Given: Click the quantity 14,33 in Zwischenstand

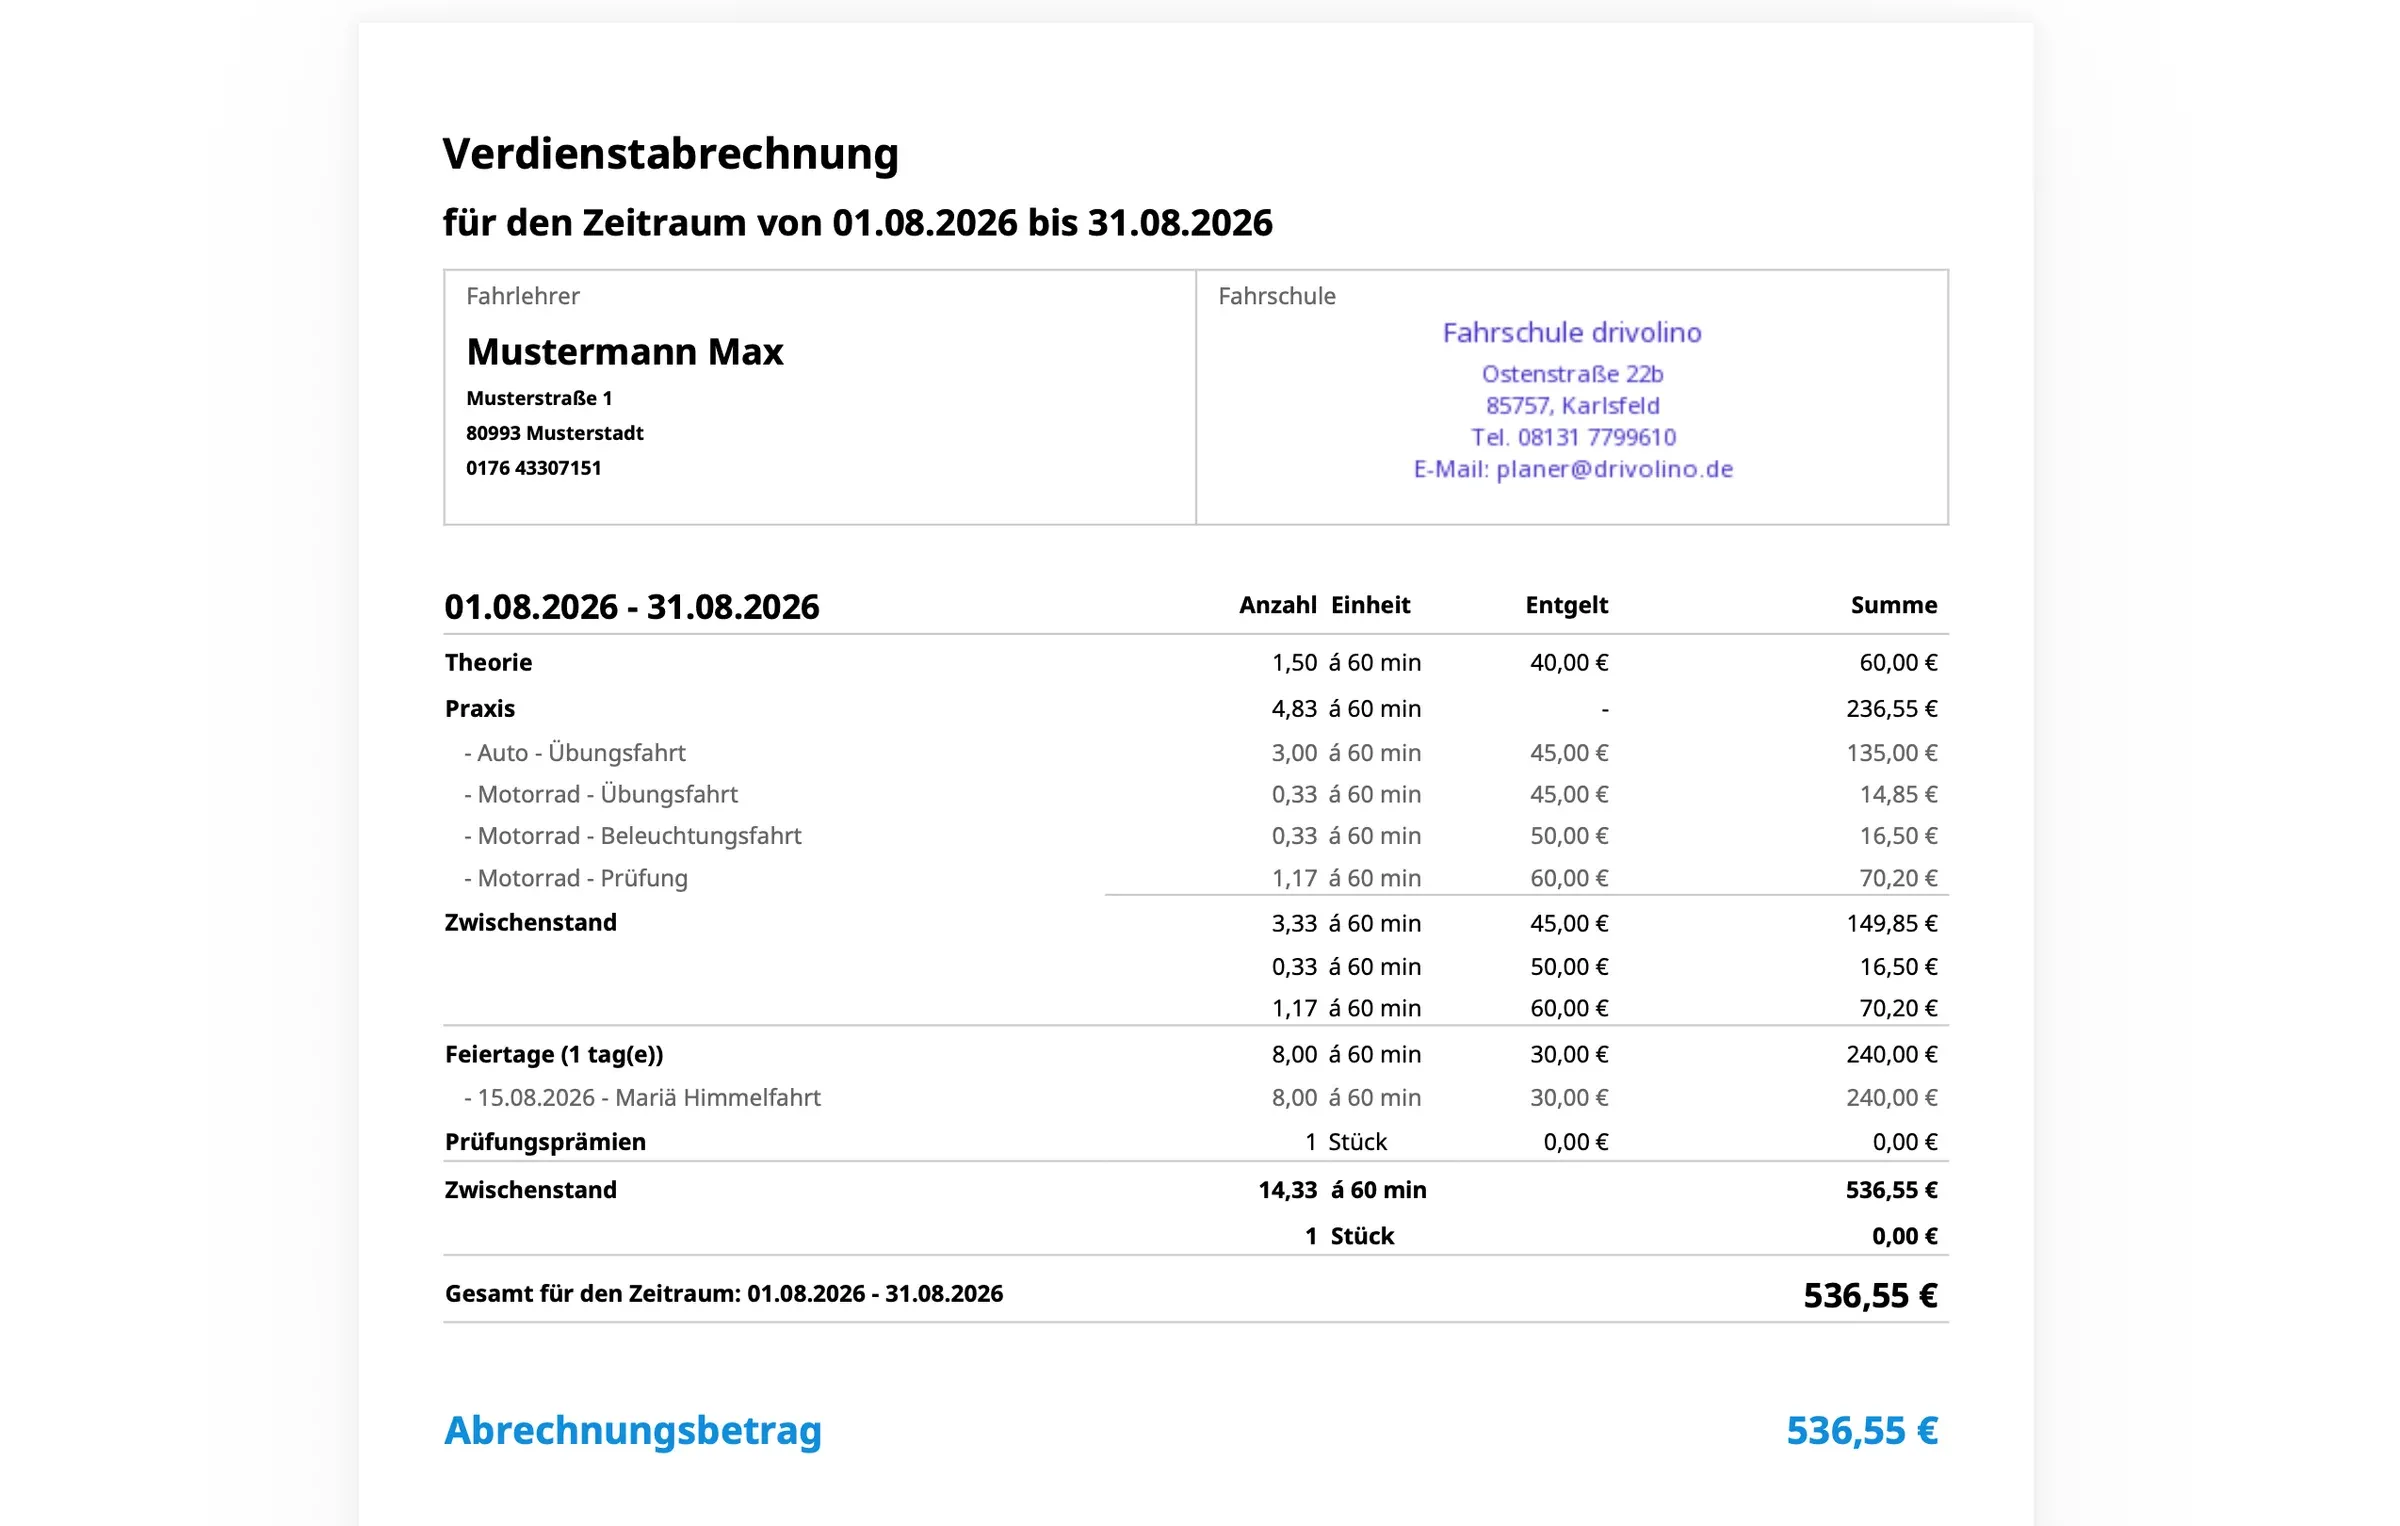Looking at the screenshot, I should (1288, 1190).
